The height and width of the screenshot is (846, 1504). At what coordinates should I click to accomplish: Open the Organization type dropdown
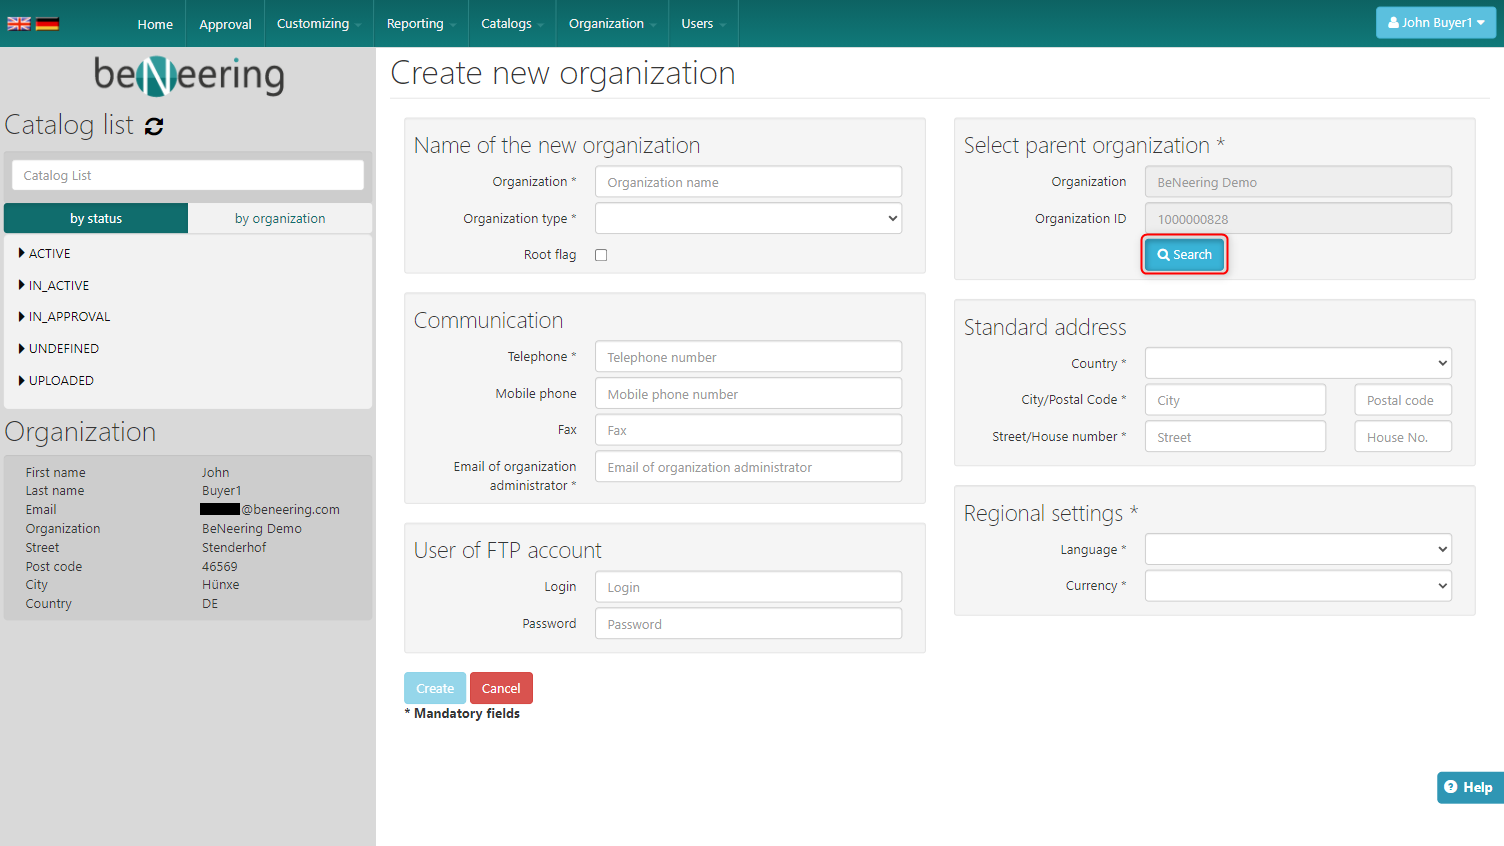coord(748,219)
